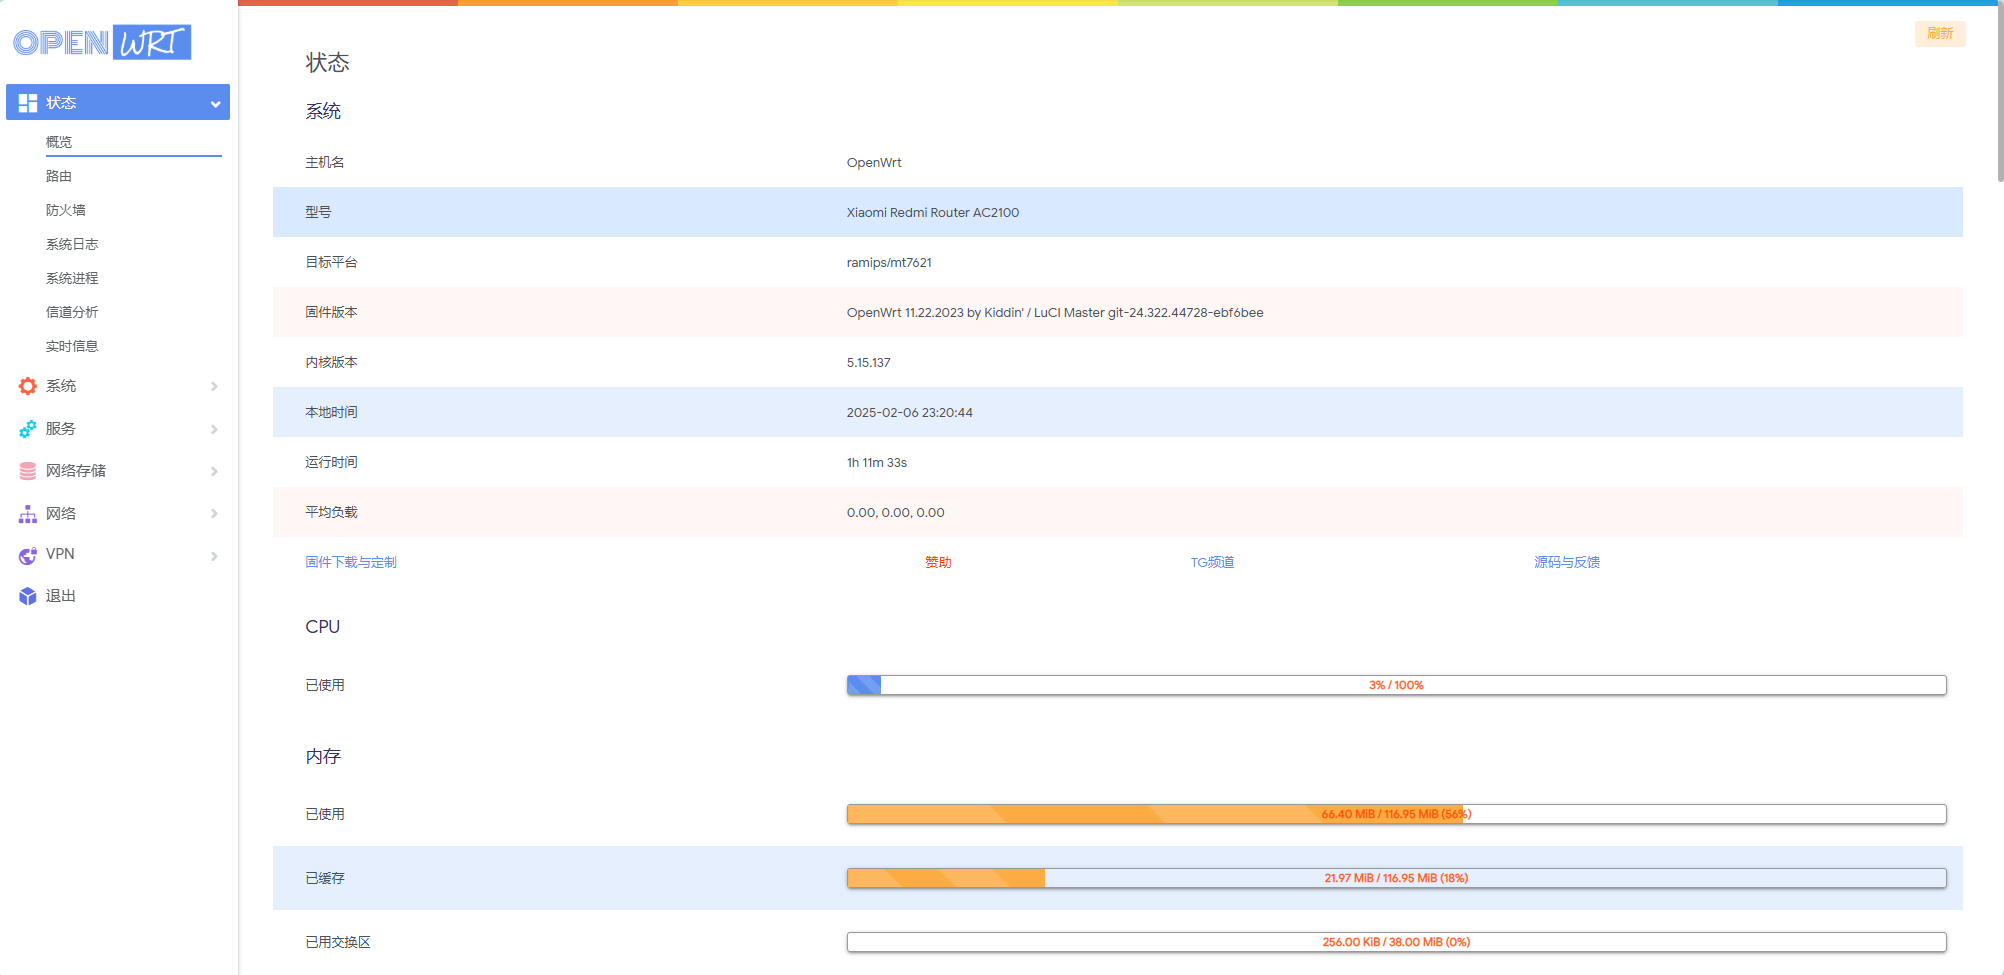Click the hostname value OpenWrt
Screen dimensions: 2004x975
coord(874,163)
